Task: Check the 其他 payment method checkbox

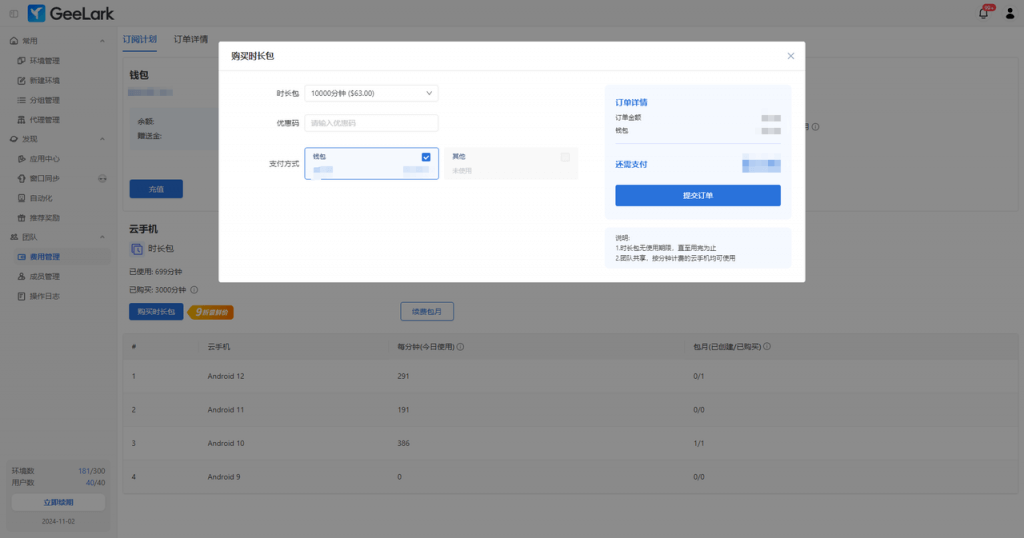Action: [x=565, y=157]
